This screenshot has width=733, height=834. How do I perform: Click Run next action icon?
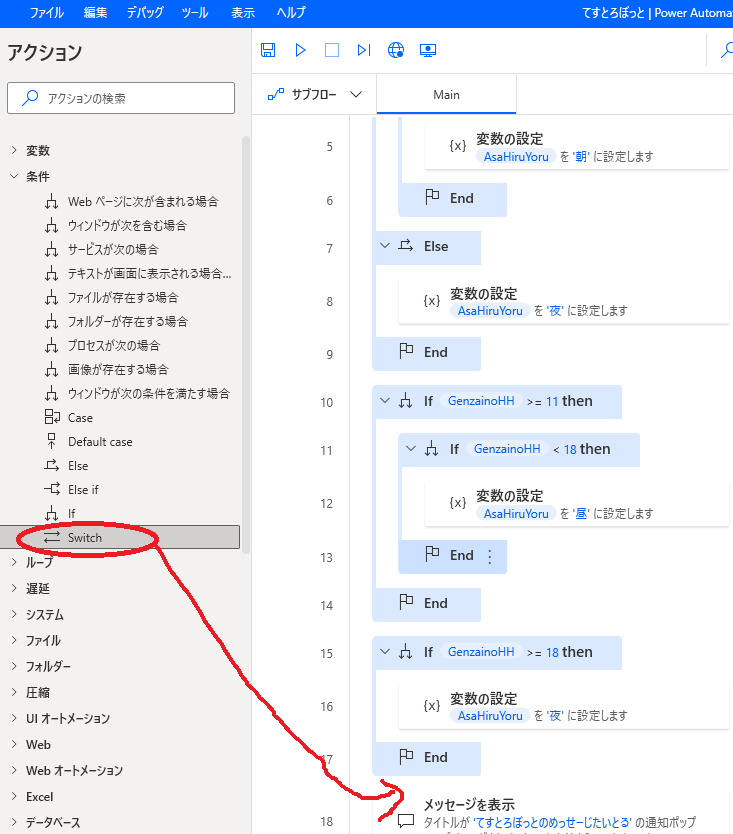tap(364, 50)
